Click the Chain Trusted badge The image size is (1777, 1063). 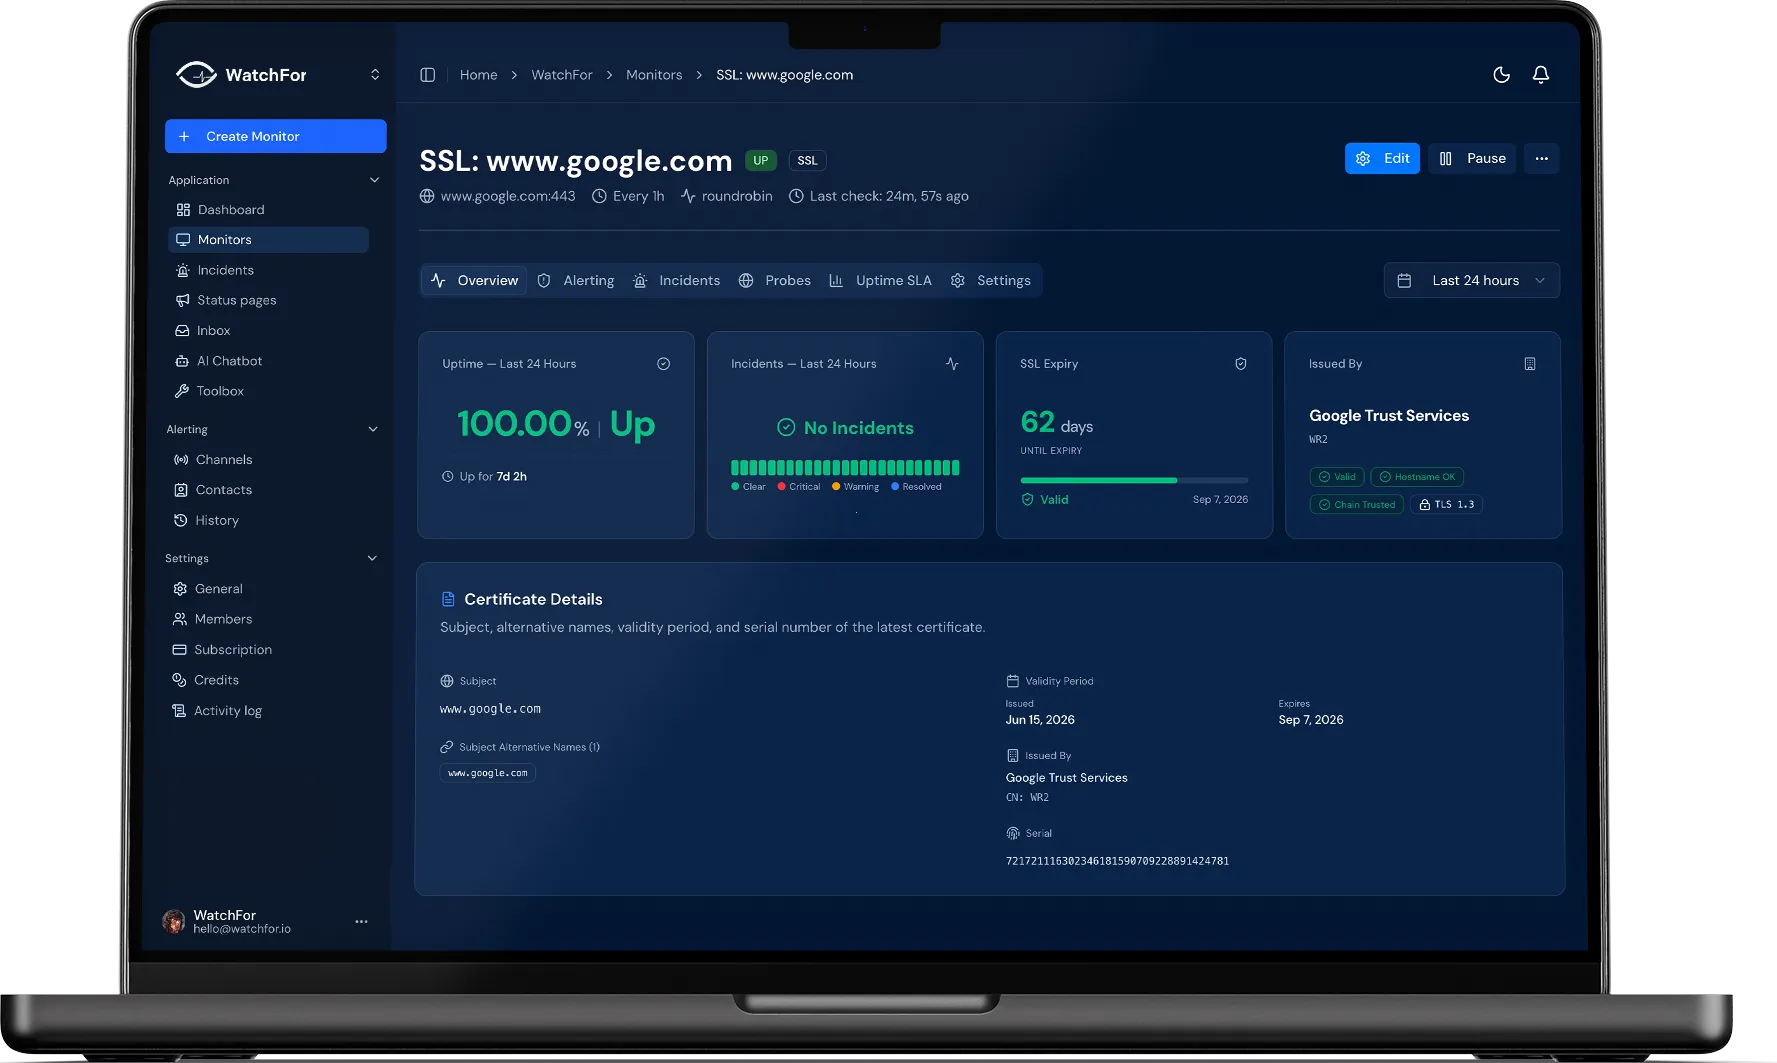tap(1356, 505)
